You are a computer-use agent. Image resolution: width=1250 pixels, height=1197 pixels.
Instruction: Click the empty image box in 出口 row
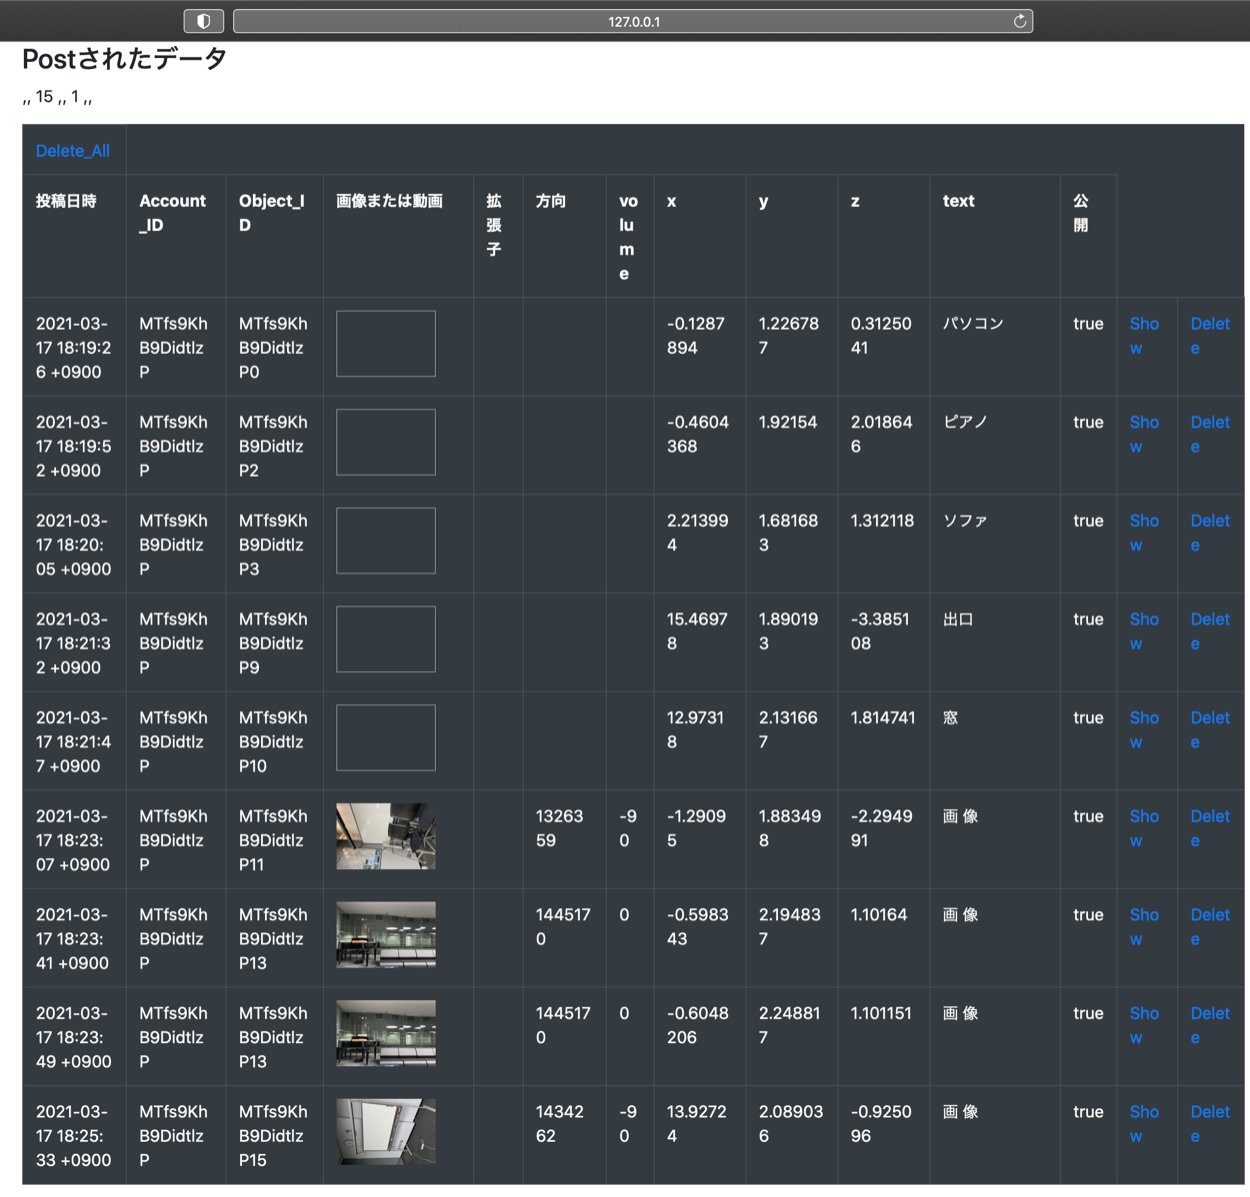(386, 639)
